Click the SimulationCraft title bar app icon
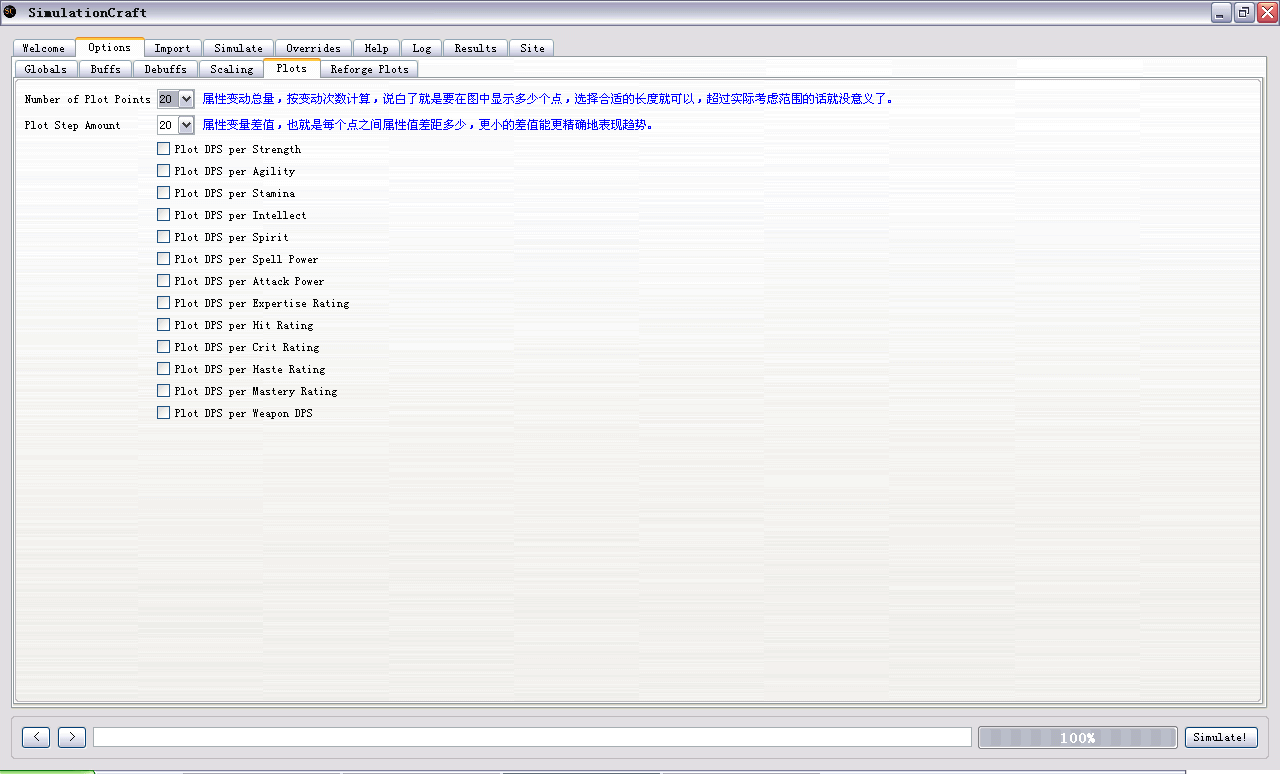This screenshot has height=774, width=1280. pos(10,12)
